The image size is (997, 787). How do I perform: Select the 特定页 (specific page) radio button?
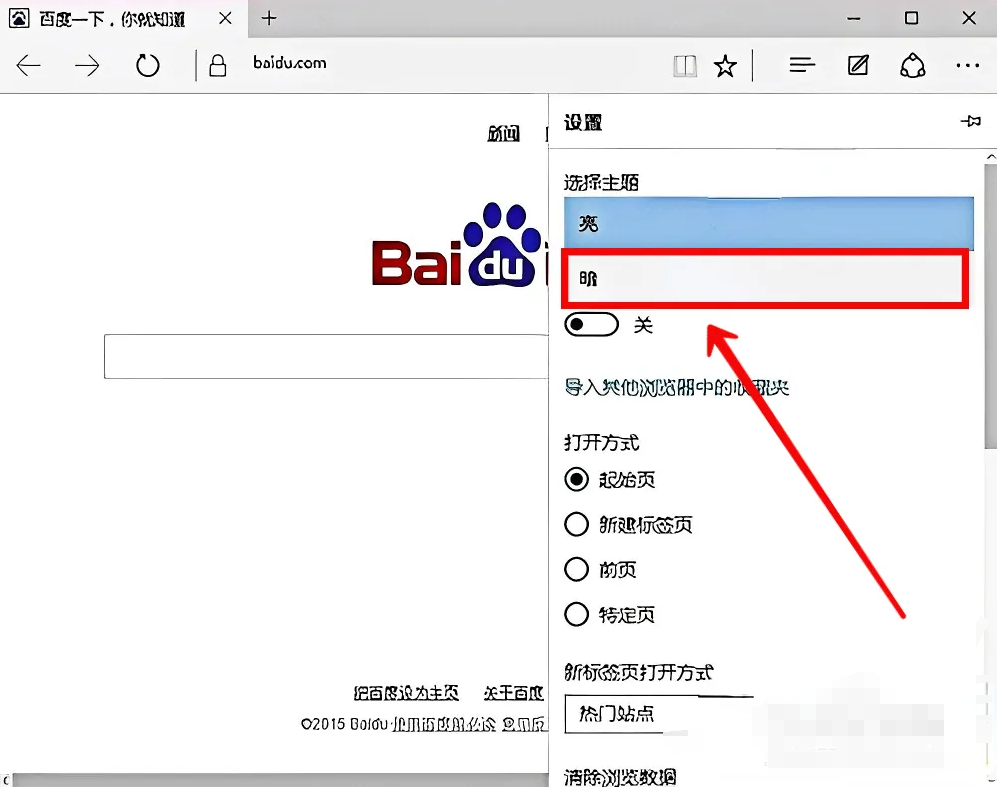[576, 615]
